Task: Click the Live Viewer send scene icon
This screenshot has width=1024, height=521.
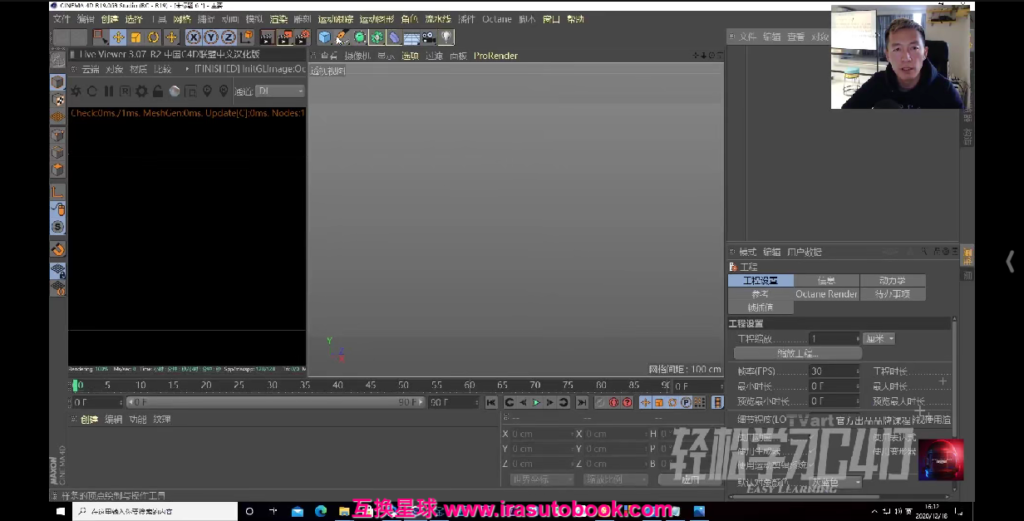Action: pyautogui.click(x=76, y=91)
